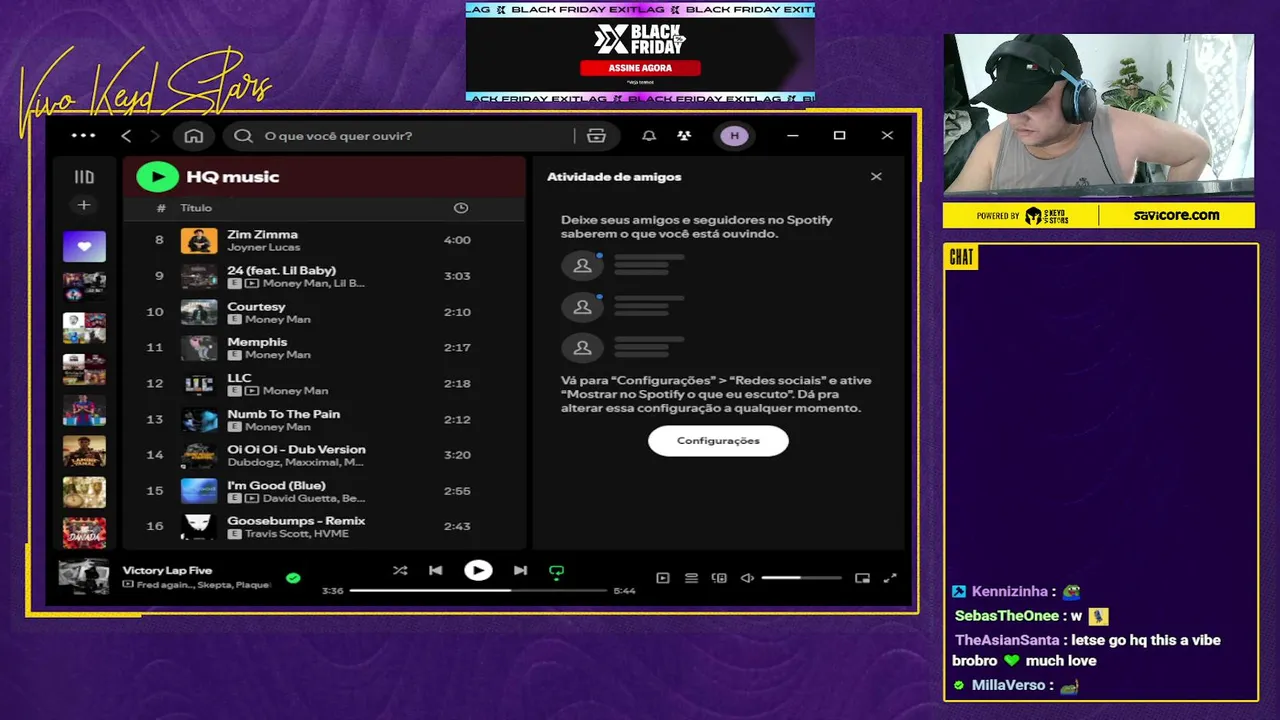Screen dimensions: 1280x720
Task: Open the Victory Lap Five now-playing cover
Action: 84,577
